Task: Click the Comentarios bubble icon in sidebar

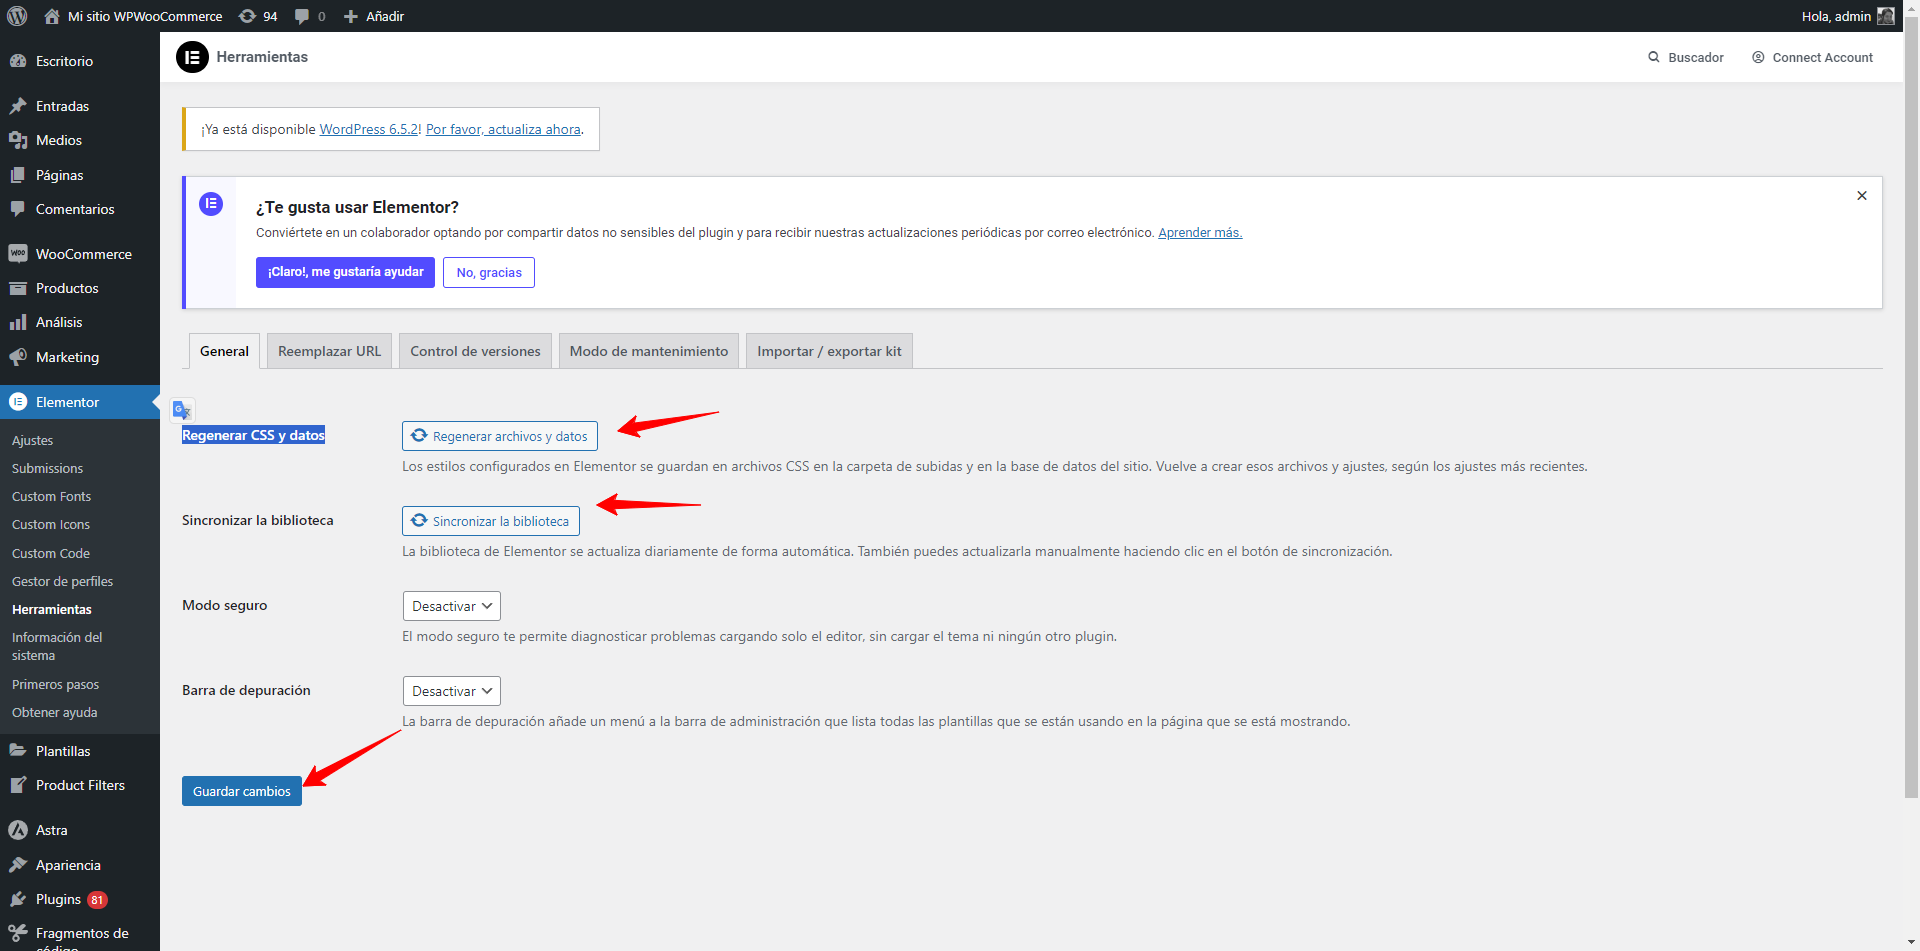Action: point(18,209)
